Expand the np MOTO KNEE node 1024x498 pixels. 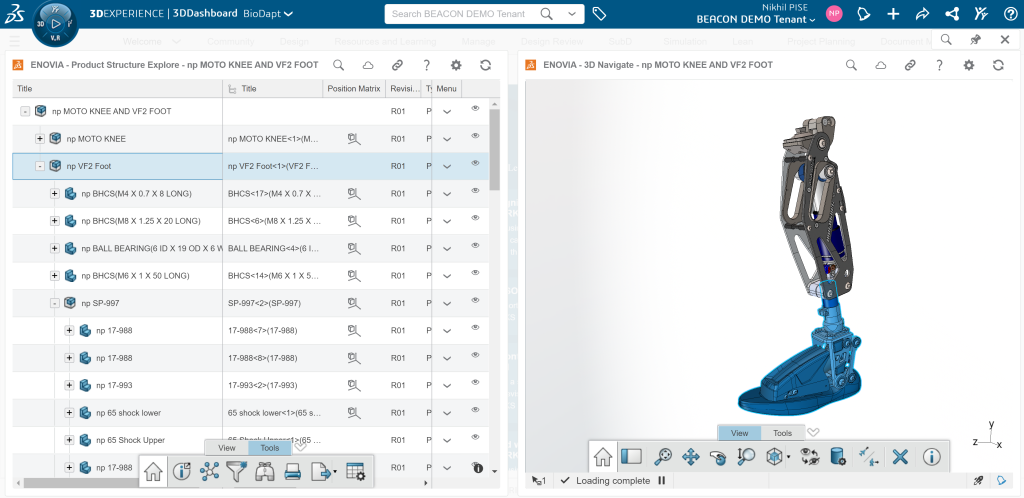[40, 139]
